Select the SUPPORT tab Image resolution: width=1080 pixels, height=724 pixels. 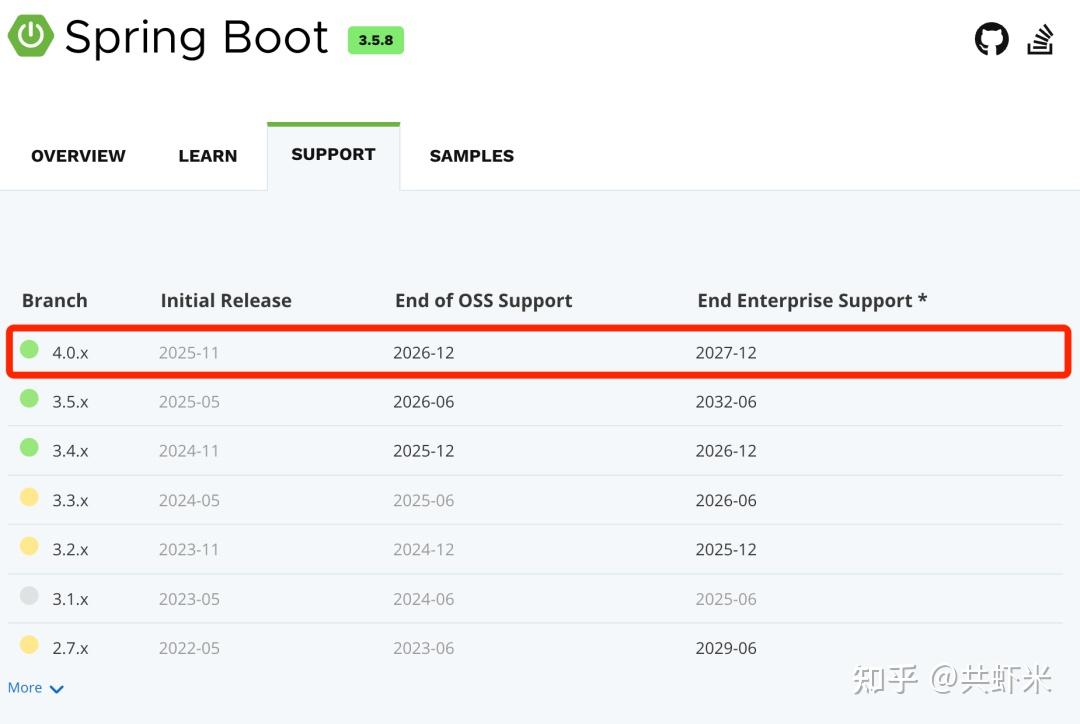[x=333, y=154]
